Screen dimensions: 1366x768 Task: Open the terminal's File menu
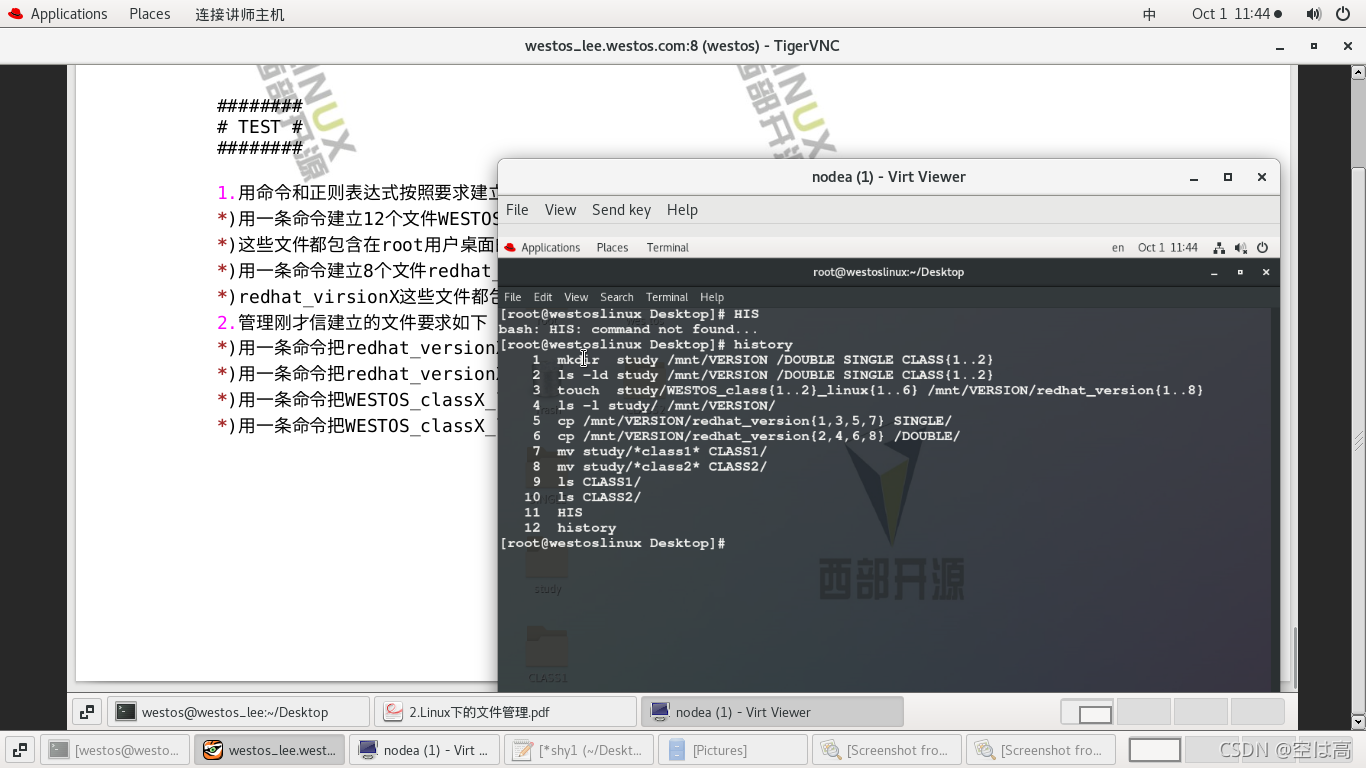point(512,297)
